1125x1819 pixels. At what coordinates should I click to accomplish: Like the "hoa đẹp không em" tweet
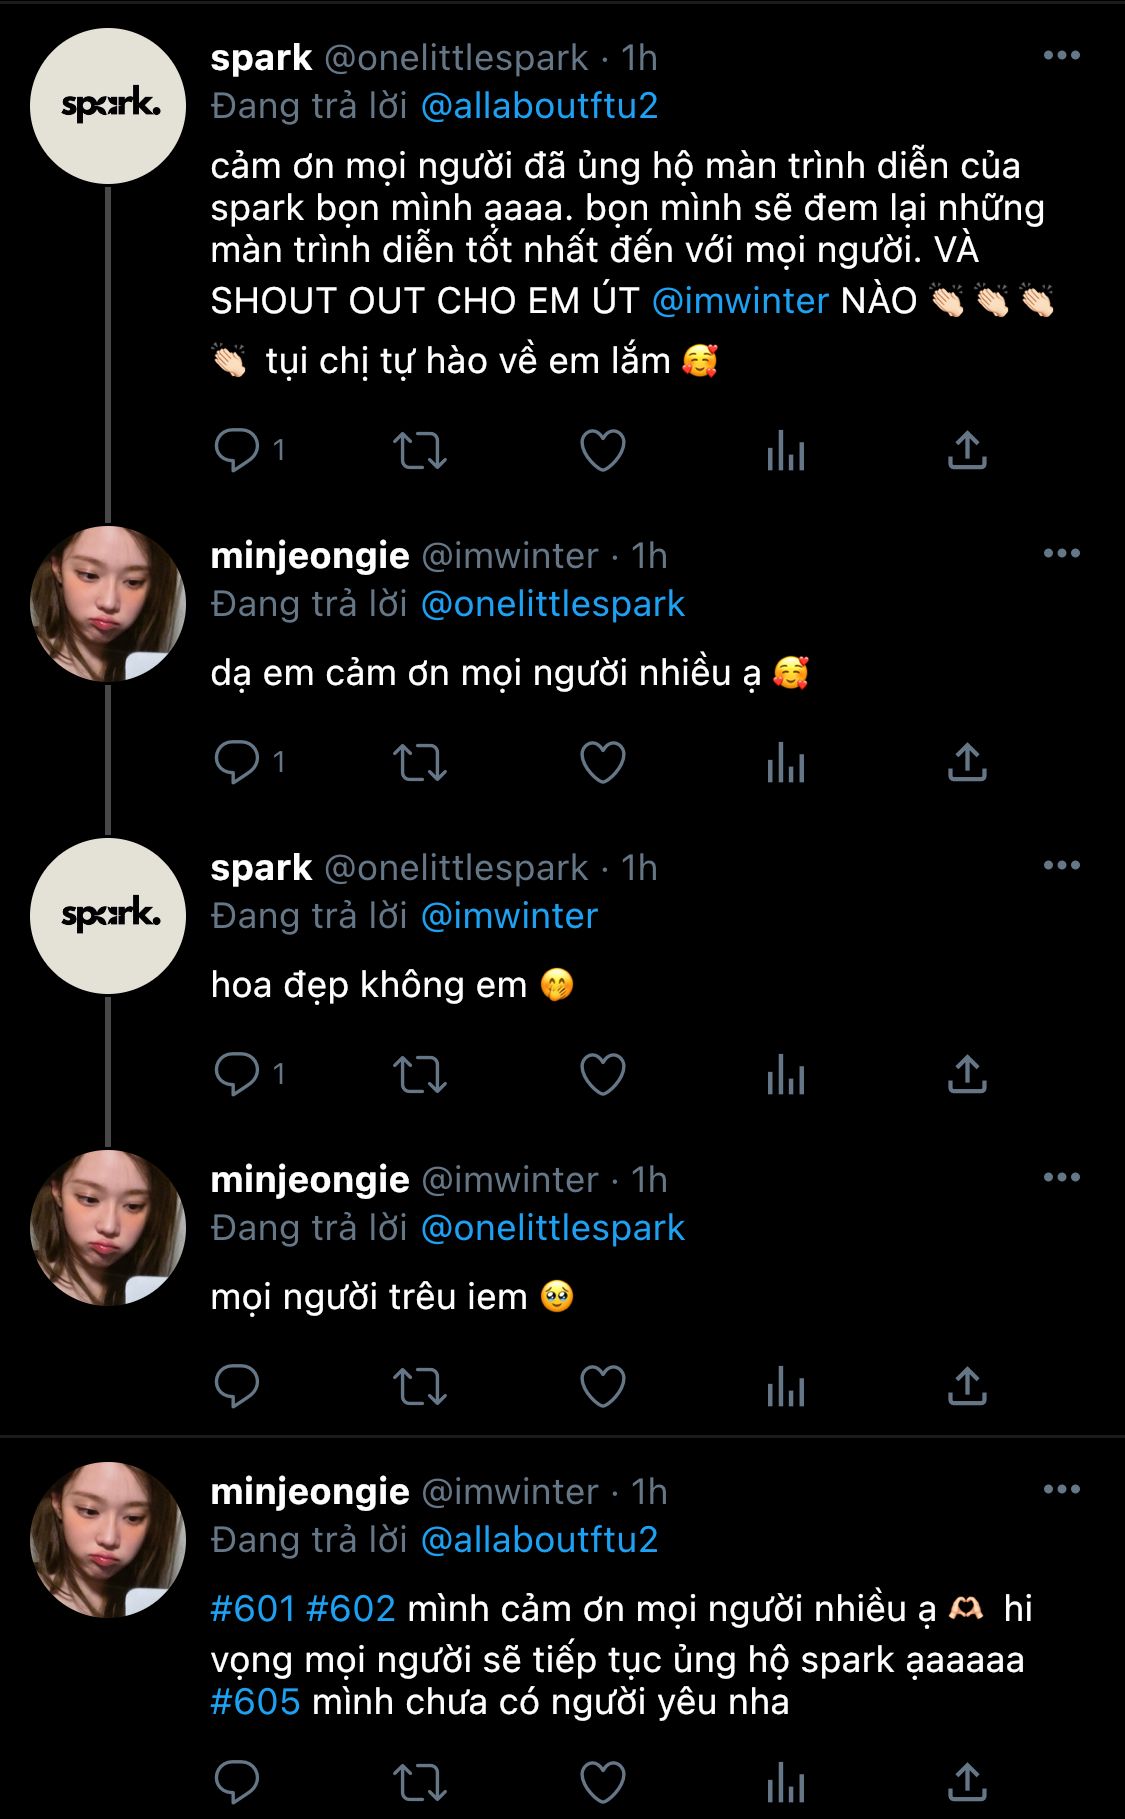click(603, 1074)
